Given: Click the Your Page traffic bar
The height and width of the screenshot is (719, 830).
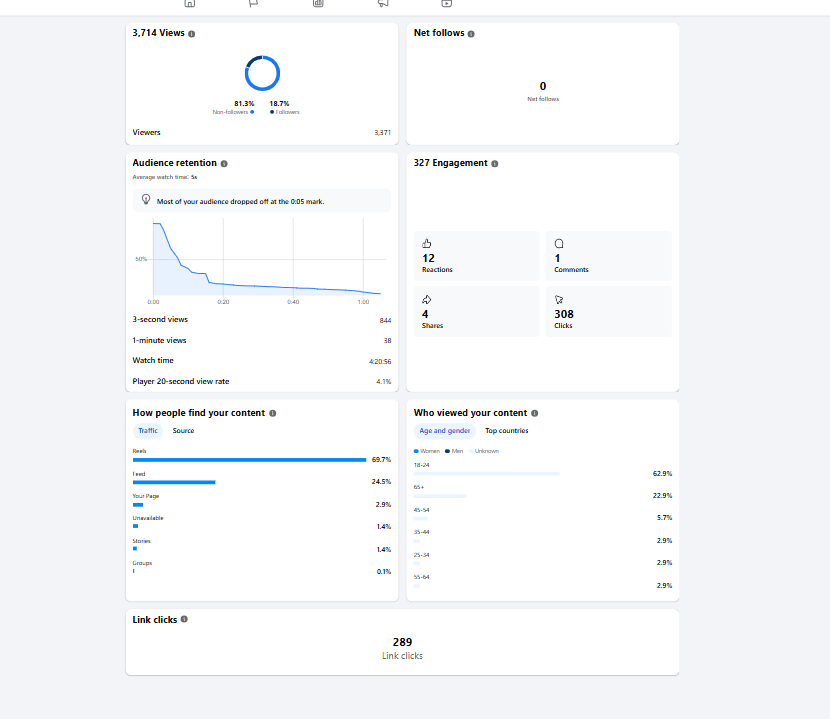Looking at the screenshot, I should [x=138, y=505].
